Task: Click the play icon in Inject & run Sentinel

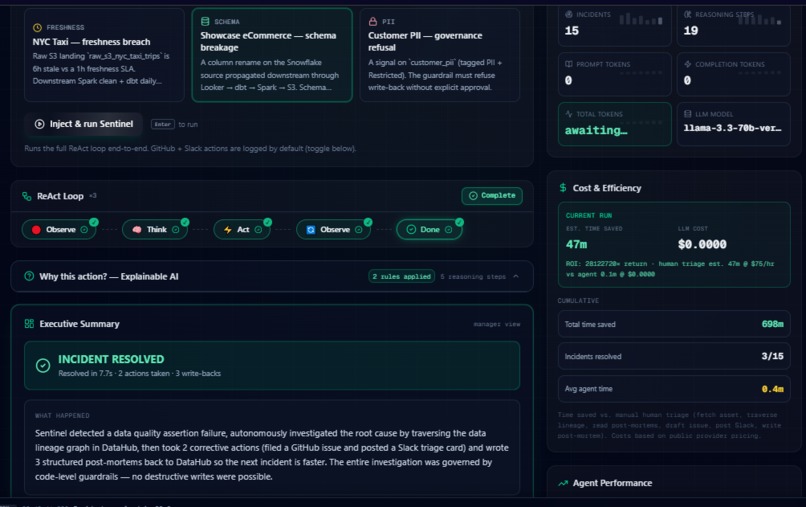Action: click(40, 124)
